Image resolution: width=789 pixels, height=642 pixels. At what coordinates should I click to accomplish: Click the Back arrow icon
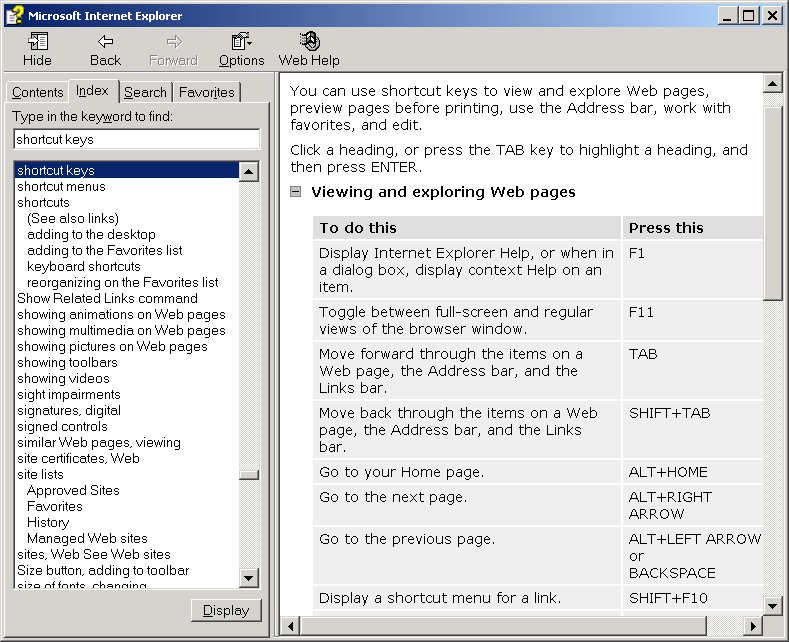pos(105,42)
